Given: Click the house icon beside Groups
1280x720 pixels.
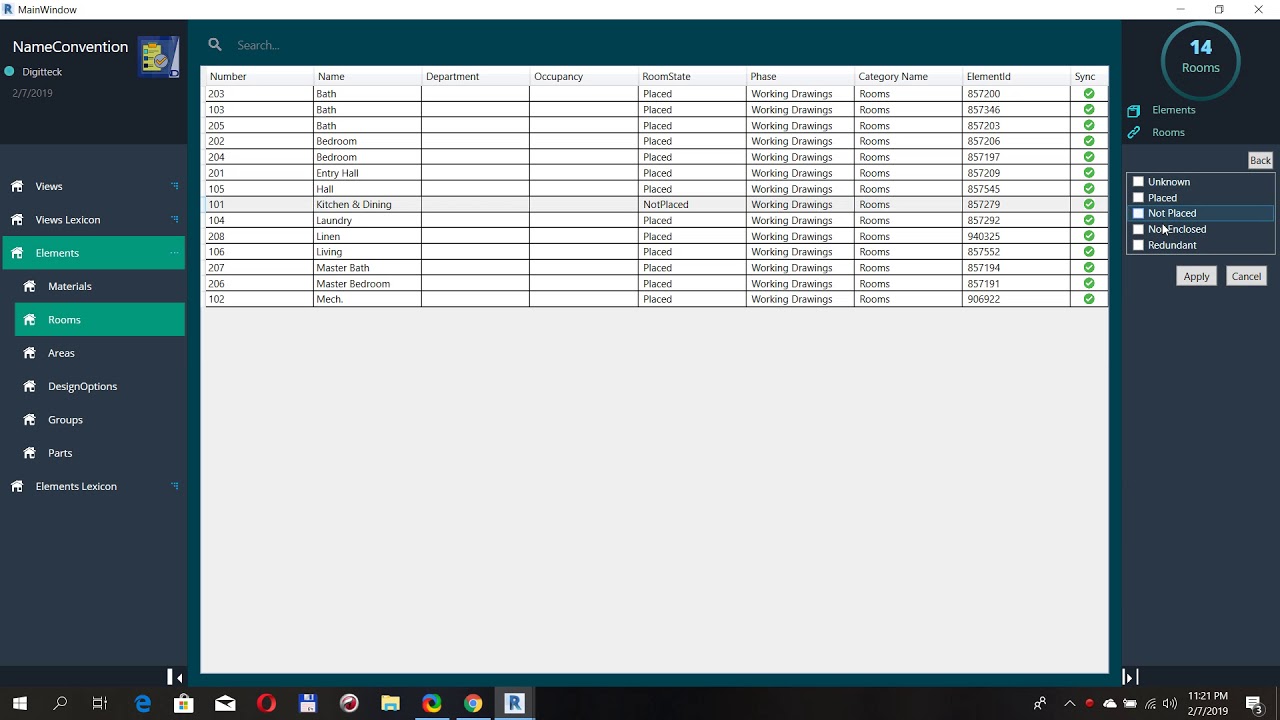Looking at the screenshot, I should point(29,419).
